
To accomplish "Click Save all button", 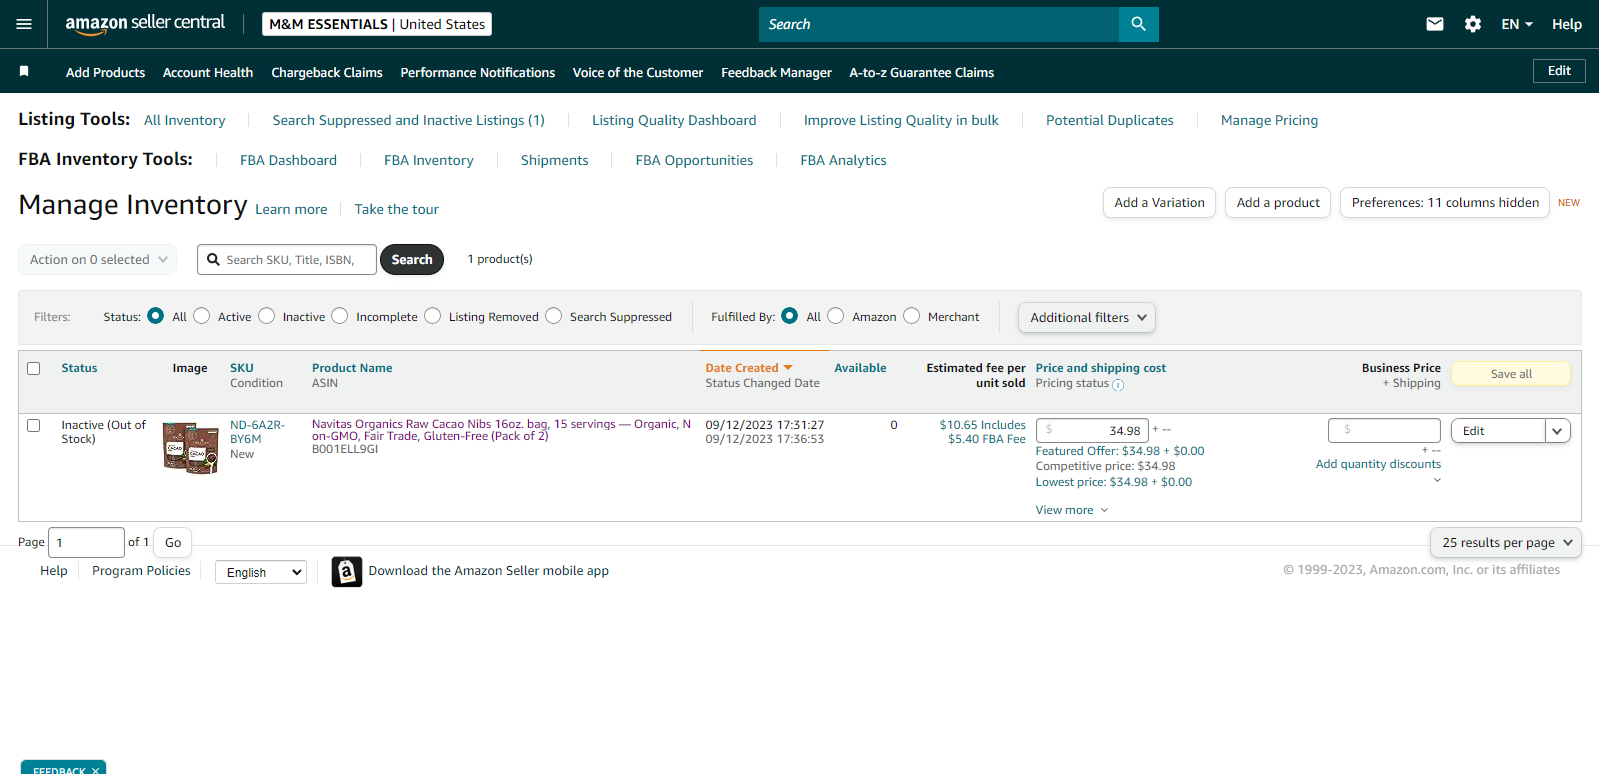I will click(x=1511, y=374).
